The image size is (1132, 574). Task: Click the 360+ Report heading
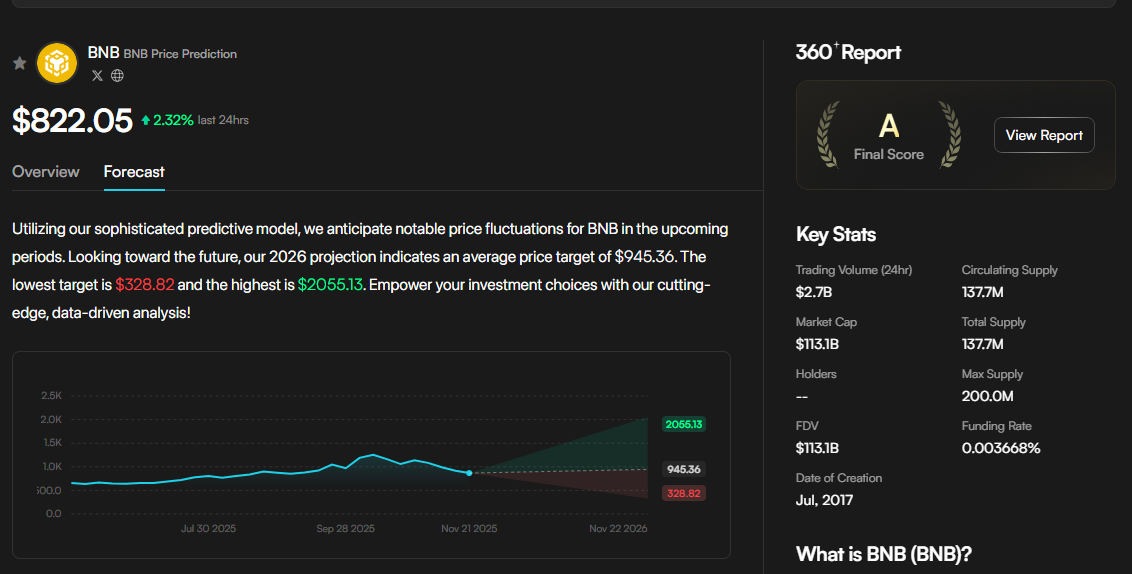(x=848, y=52)
